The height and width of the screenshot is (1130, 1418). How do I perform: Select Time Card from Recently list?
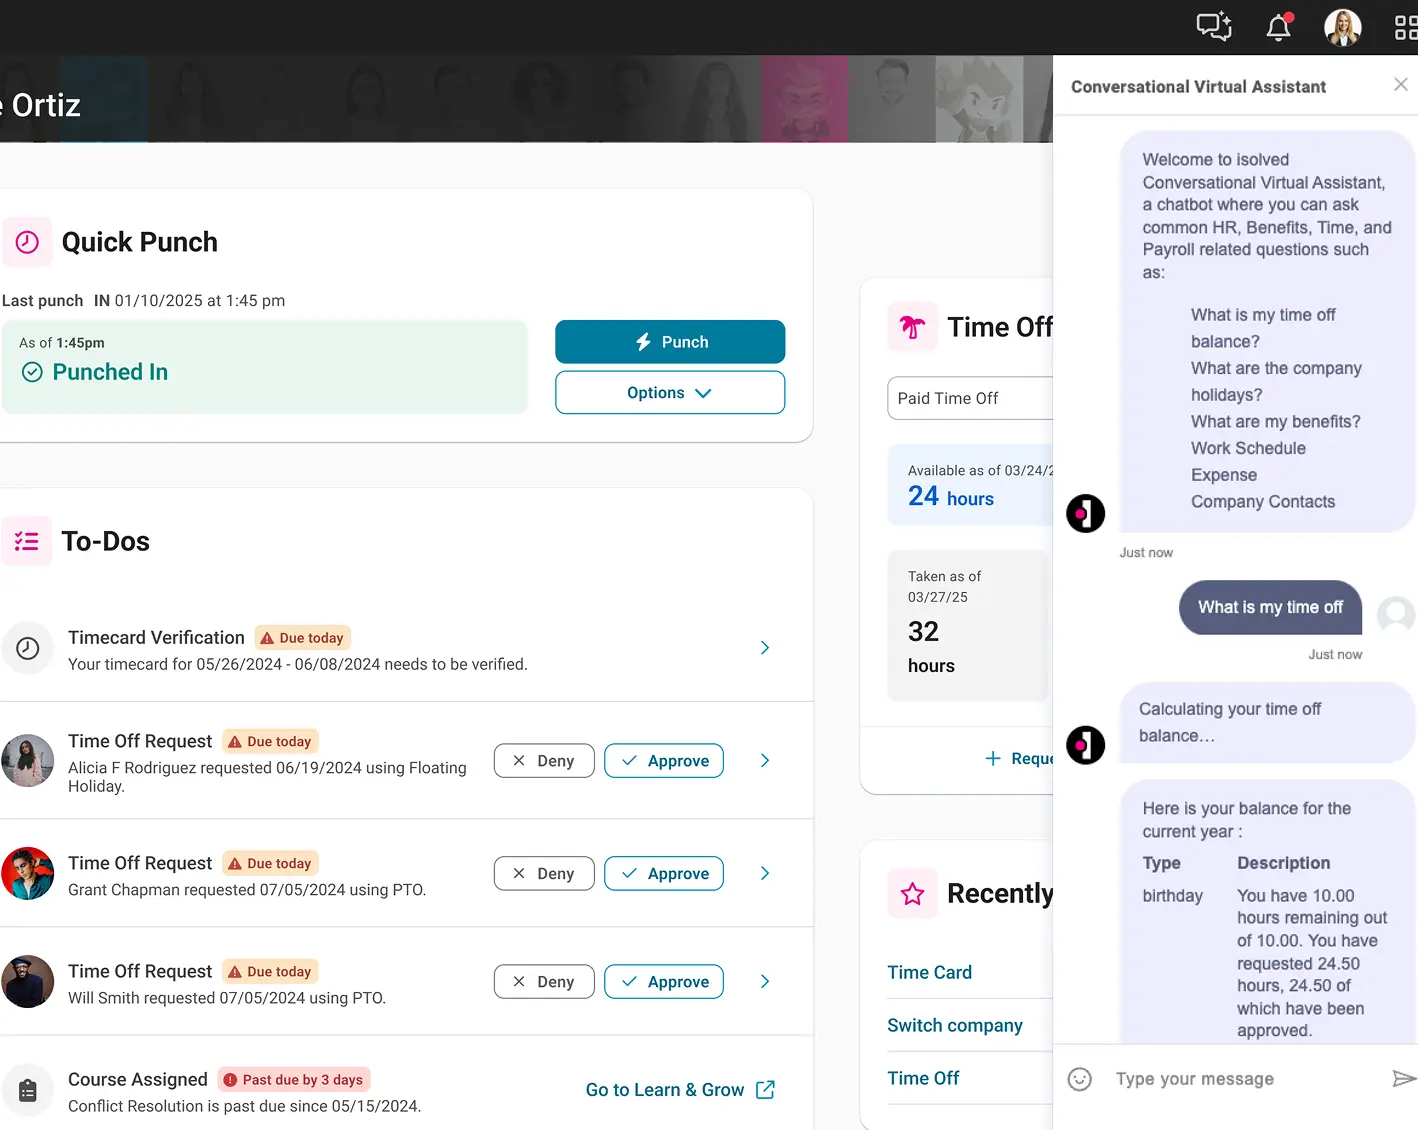click(929, 971)
